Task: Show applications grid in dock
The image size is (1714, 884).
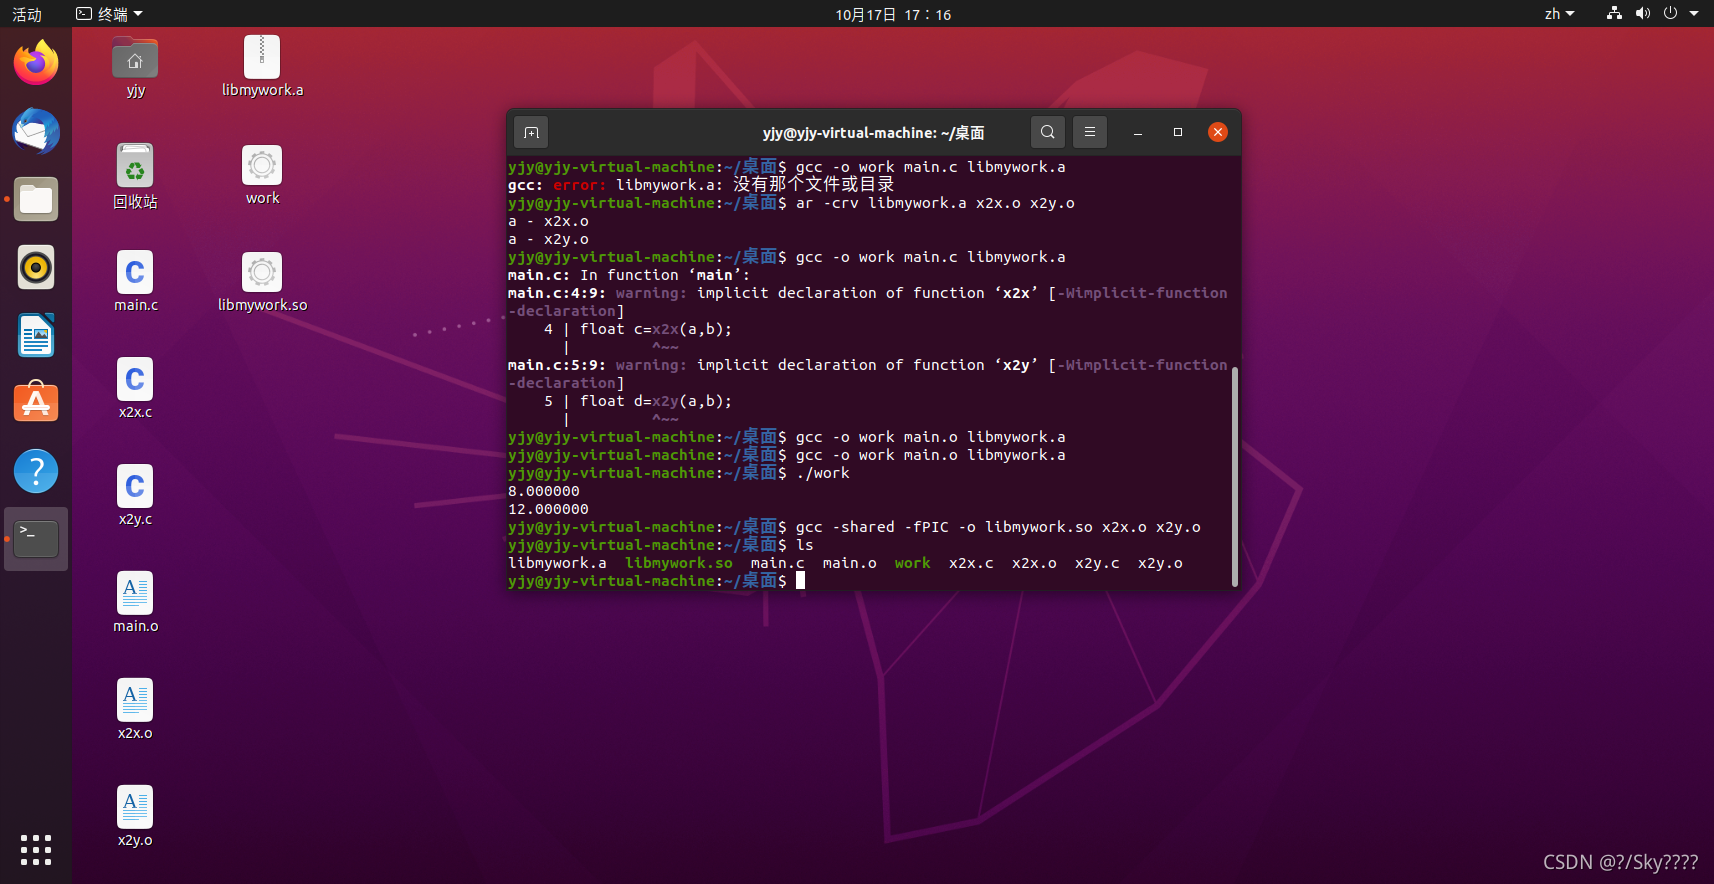Action: 36,850
